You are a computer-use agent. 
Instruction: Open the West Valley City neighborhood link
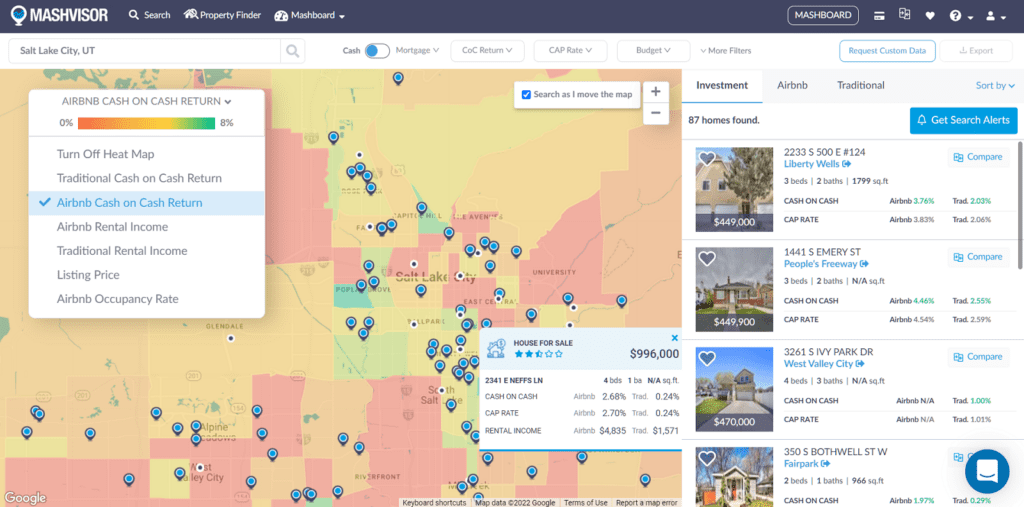(x=824, y=364)
